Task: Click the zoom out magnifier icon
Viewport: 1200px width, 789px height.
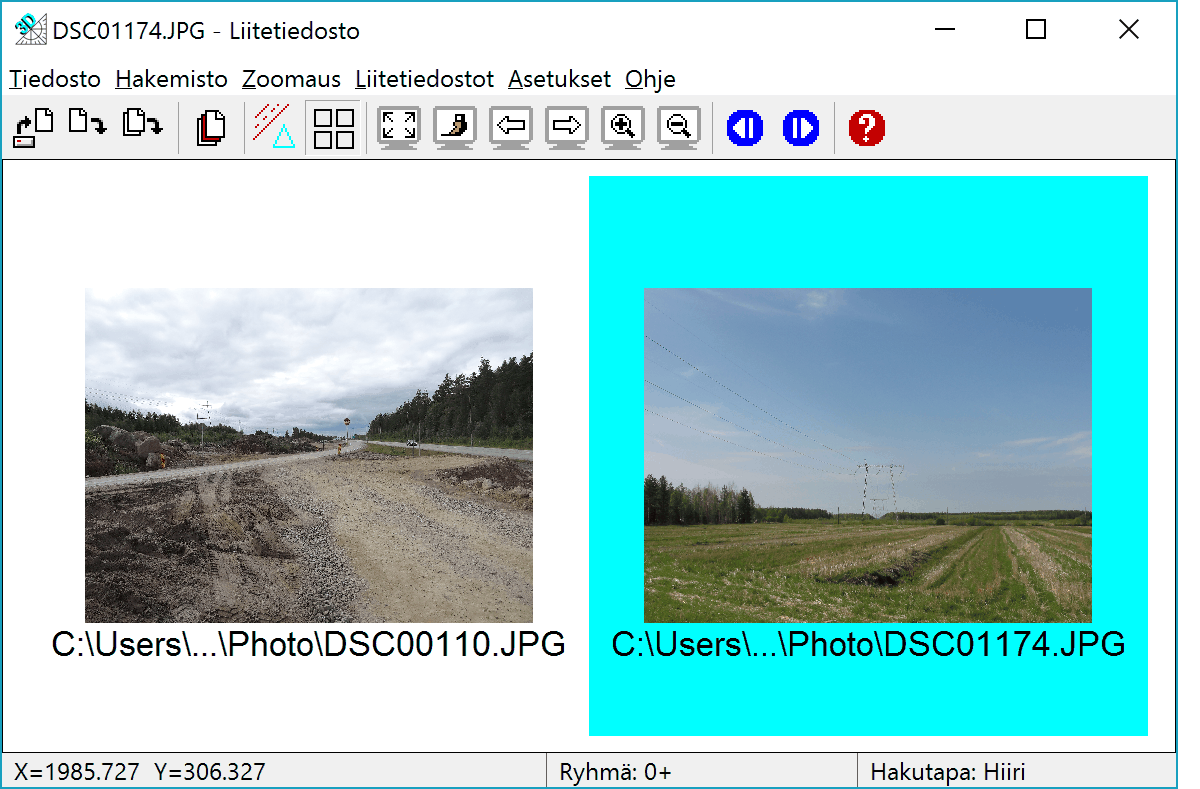Action: 679,128
